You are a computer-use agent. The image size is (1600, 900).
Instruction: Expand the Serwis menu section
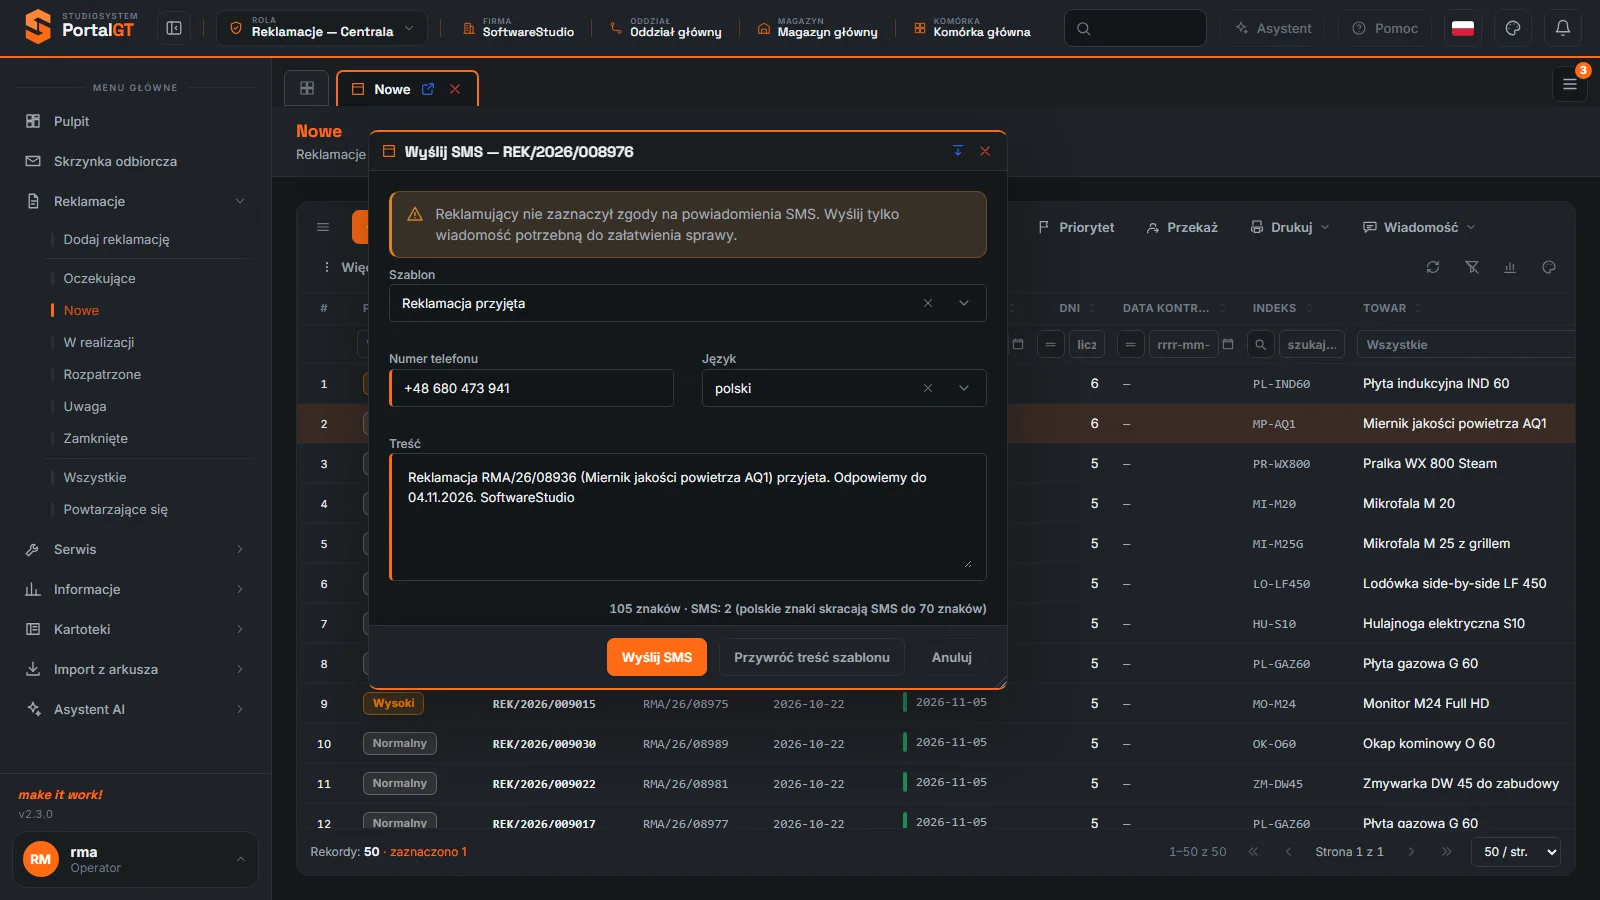135,549
